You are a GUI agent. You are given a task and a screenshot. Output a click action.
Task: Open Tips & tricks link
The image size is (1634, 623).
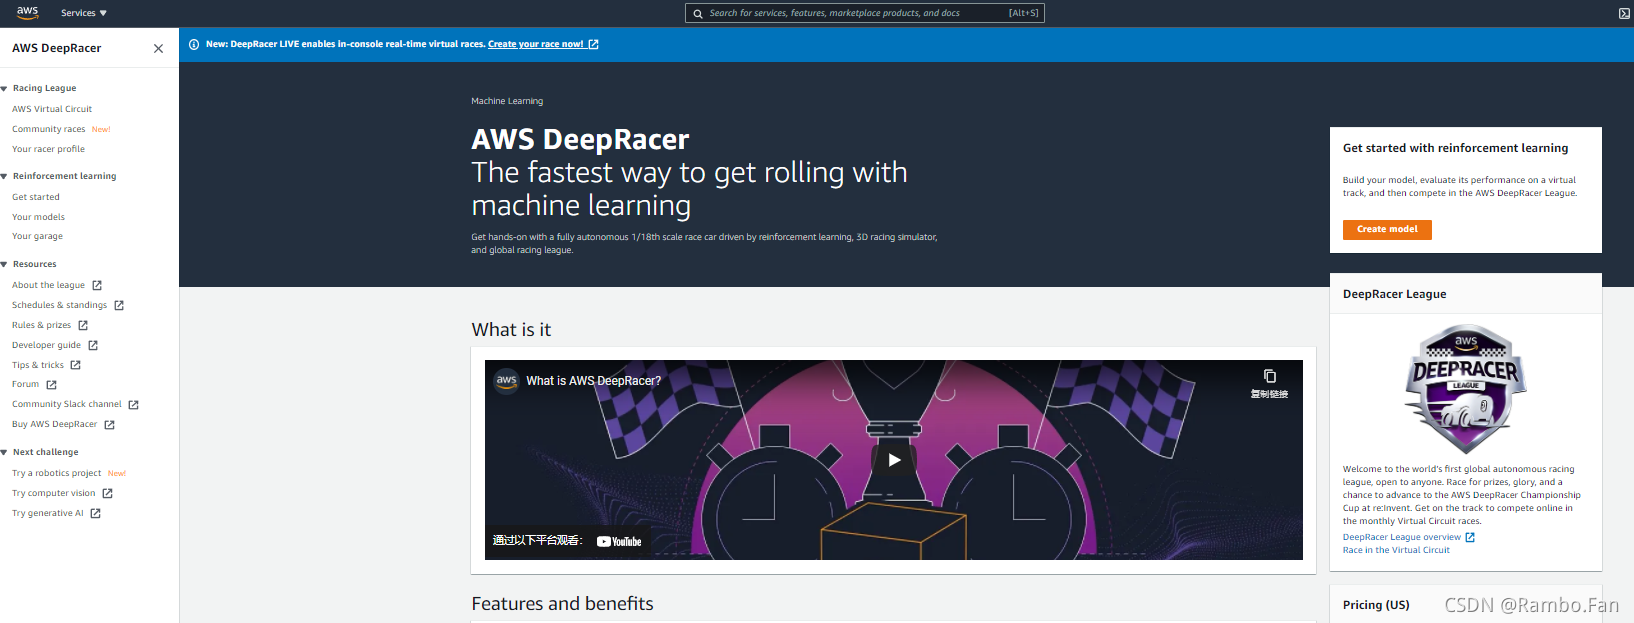click(38, 365)
